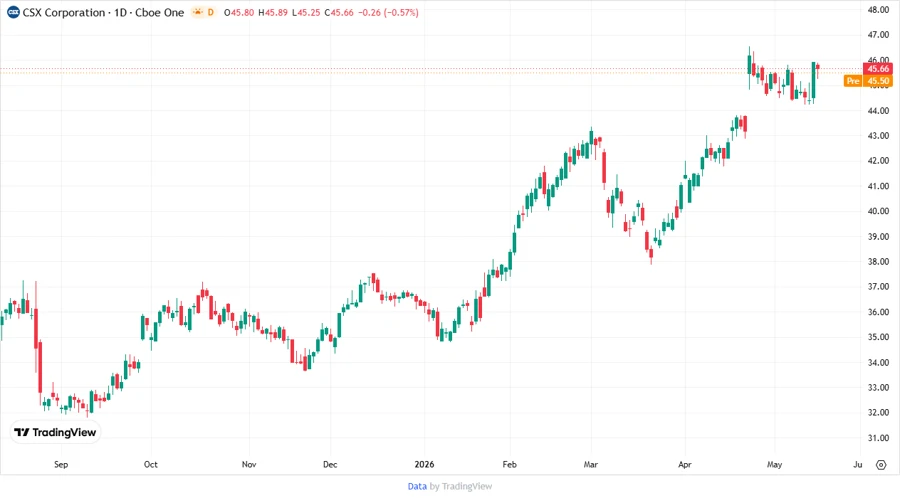Click the 37.00 price axis label
The image size is (900, 498).
tap(878, 287)
